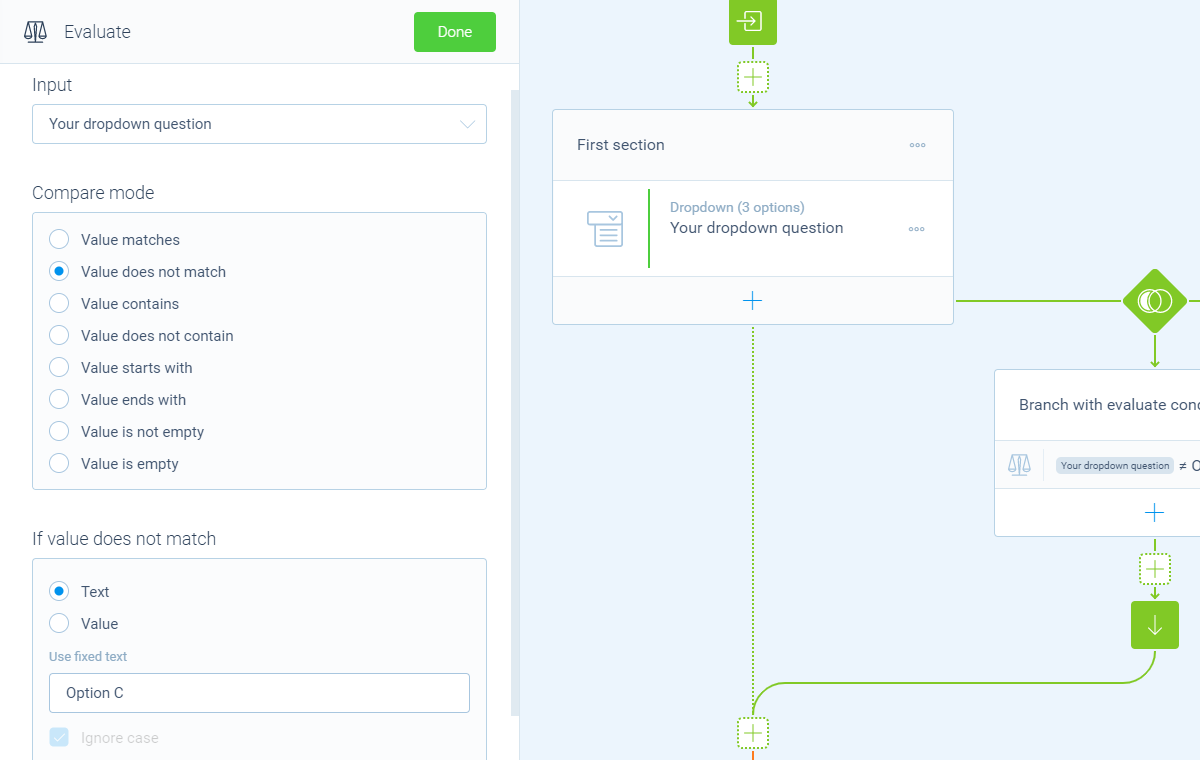
Task: Toggle the 'Ignore case' checkbox
Action: tap(59, 738)
